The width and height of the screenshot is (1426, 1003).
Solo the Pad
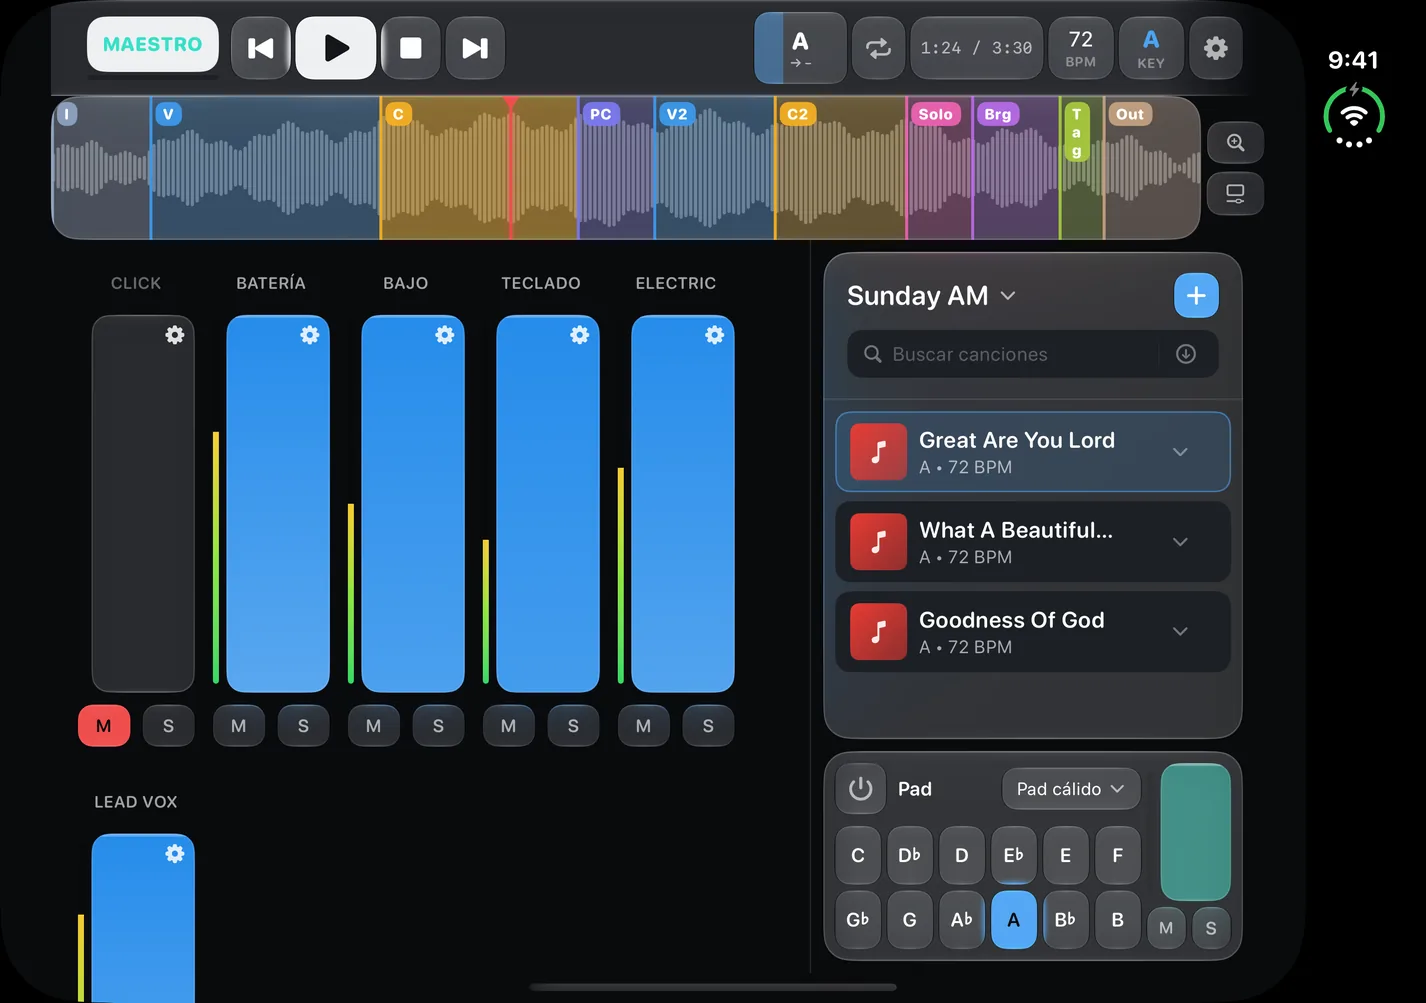(1211, 928)
